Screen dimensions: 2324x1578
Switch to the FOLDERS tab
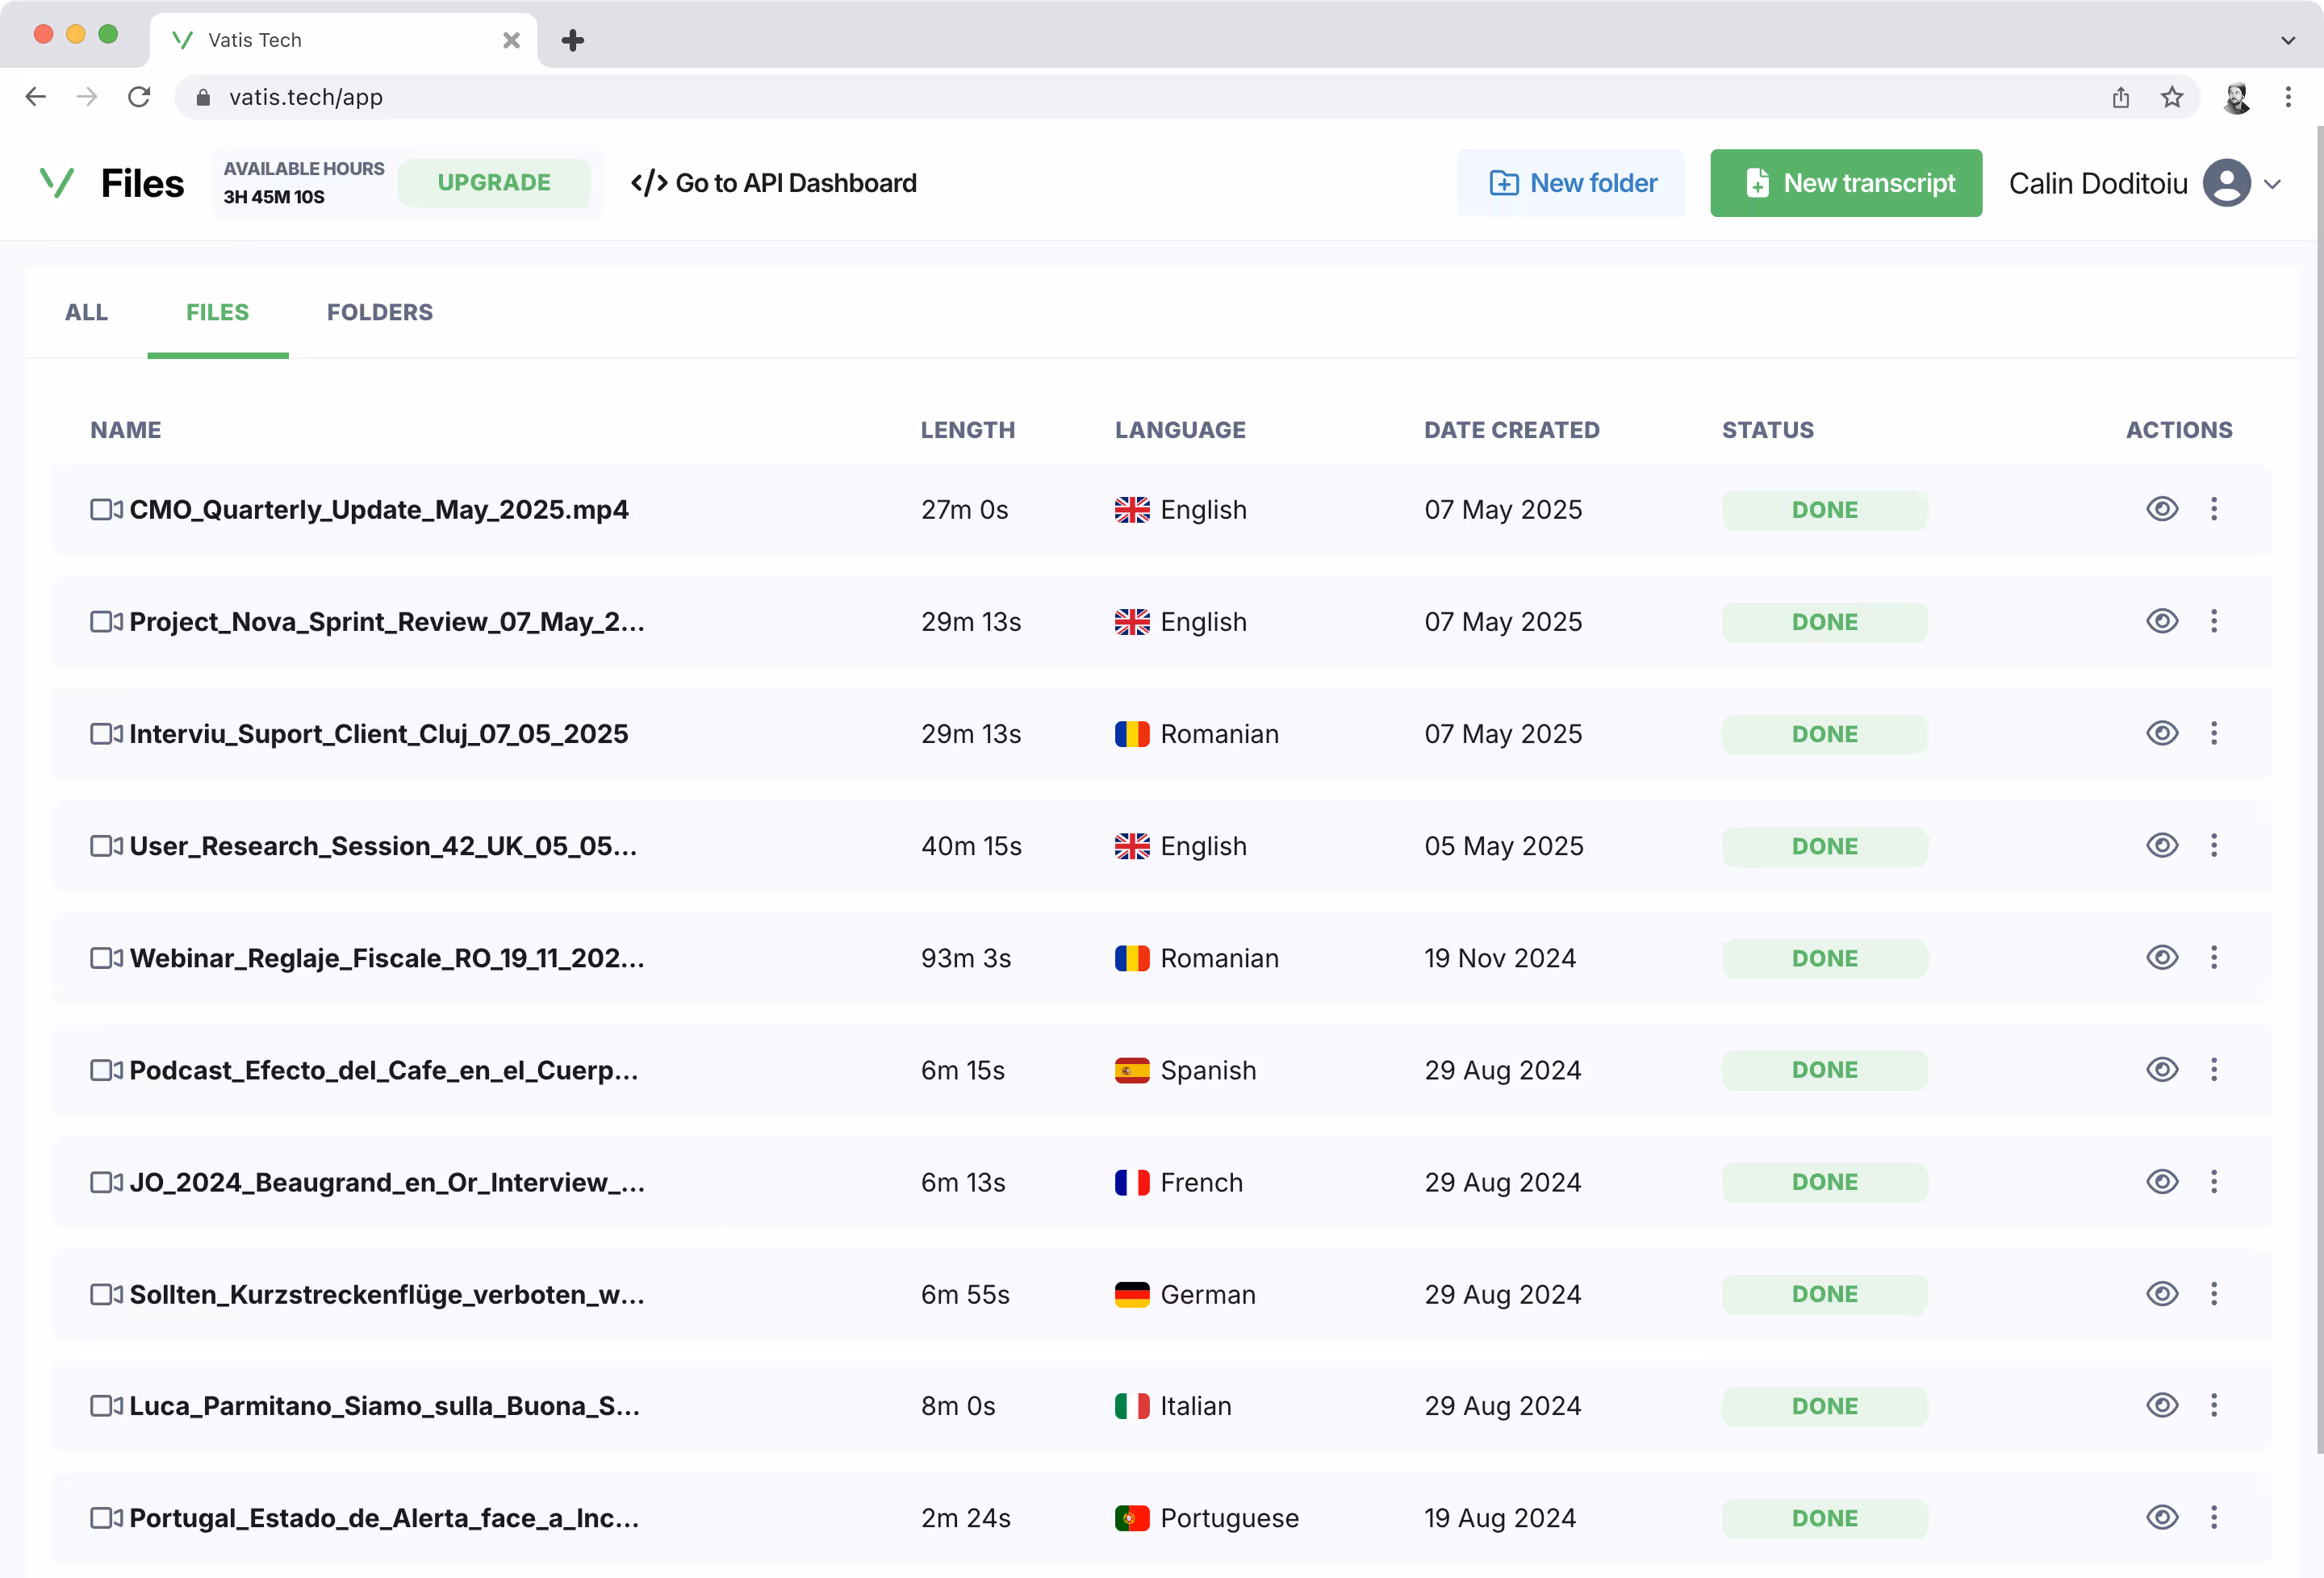pyautogui.click(x=379, y=312)
